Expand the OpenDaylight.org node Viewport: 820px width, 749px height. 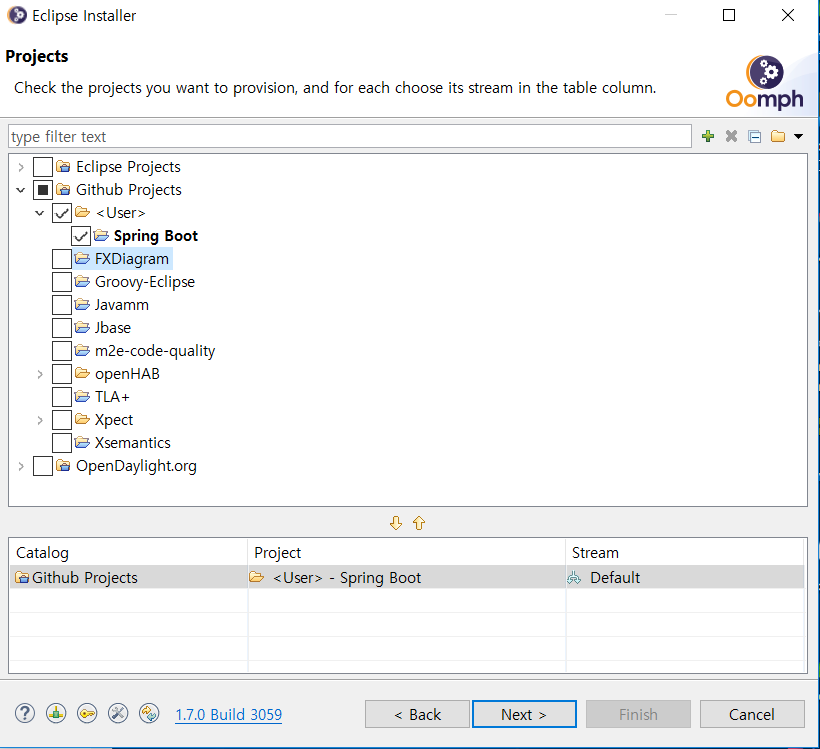pos(21,466)
